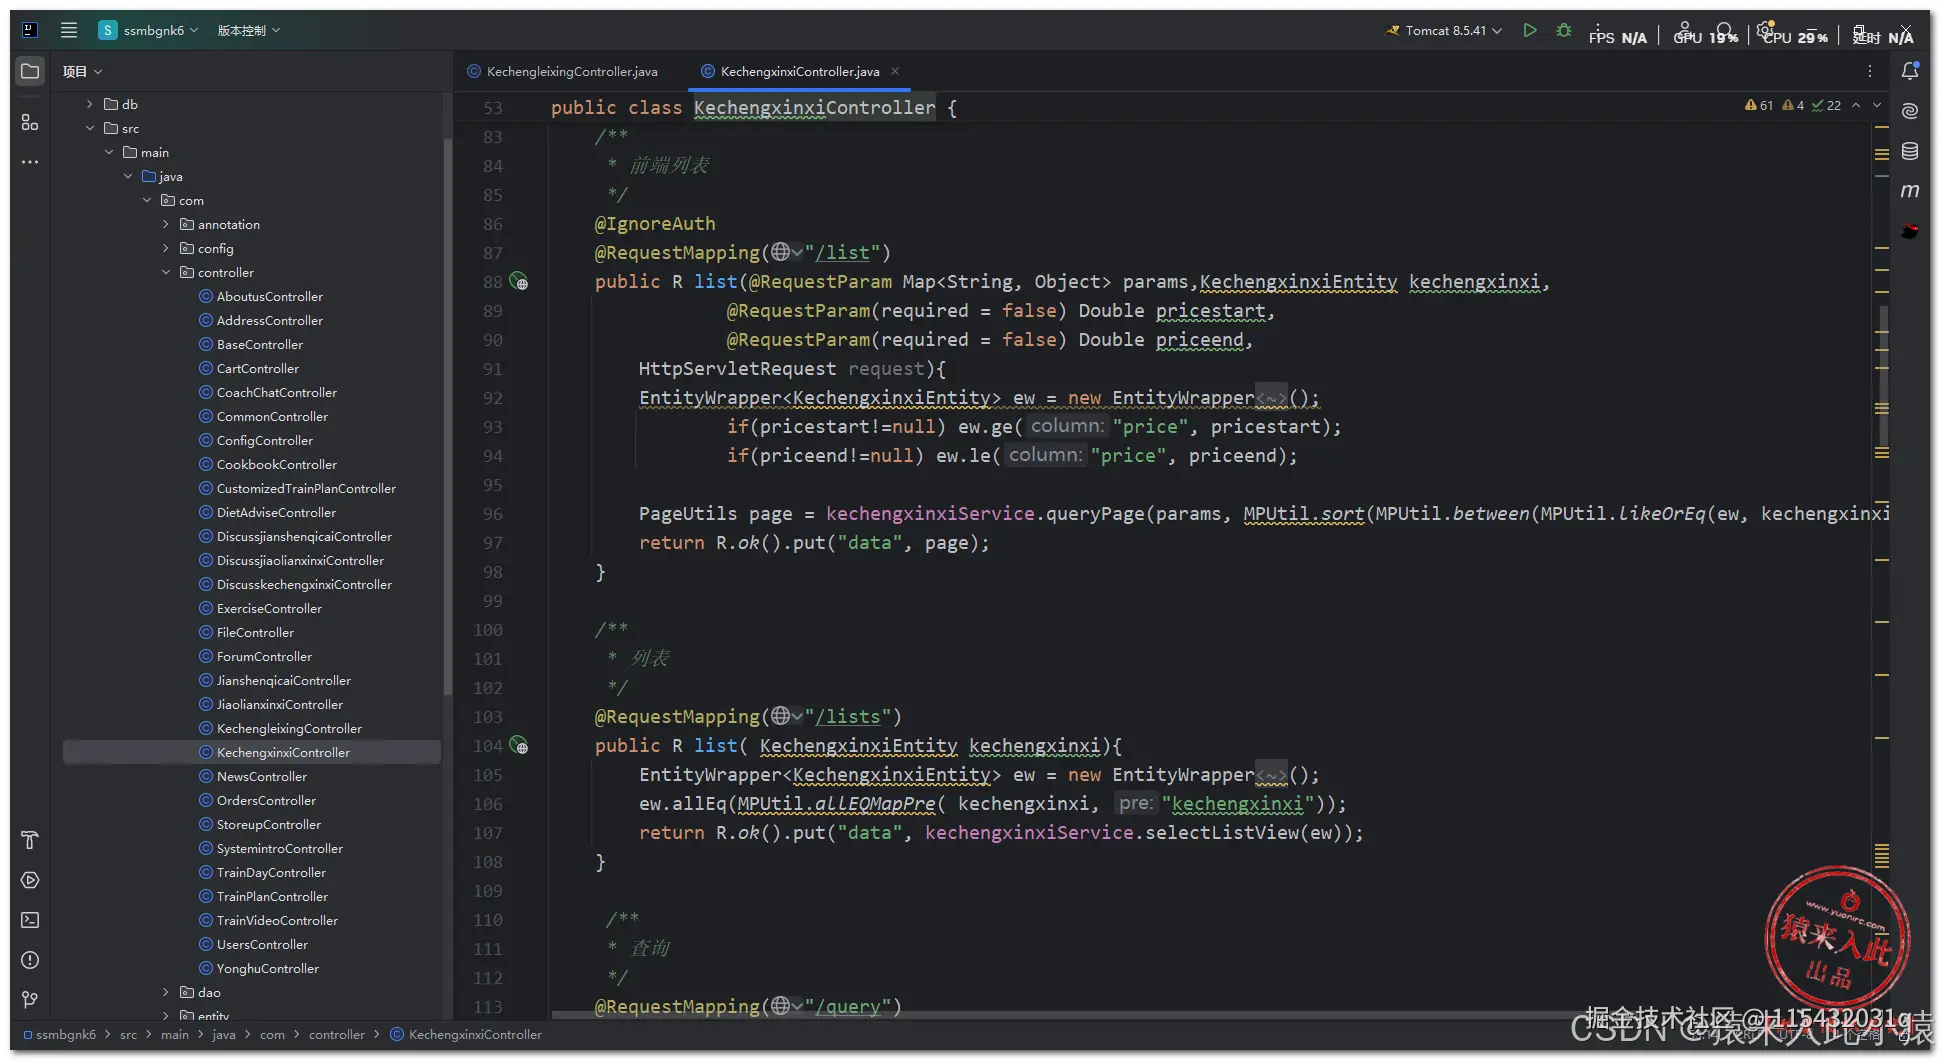The image size is (1941, 1061).
Task: Expand the config package
Action: 165,248
